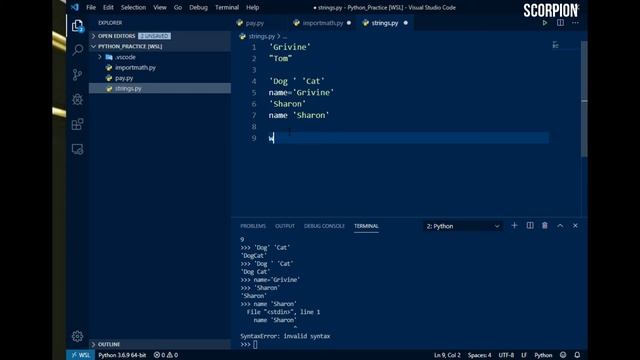This screenshot has height=360, width=640.
Task: Open notifications bell in status bar
Action: point(577,355)
